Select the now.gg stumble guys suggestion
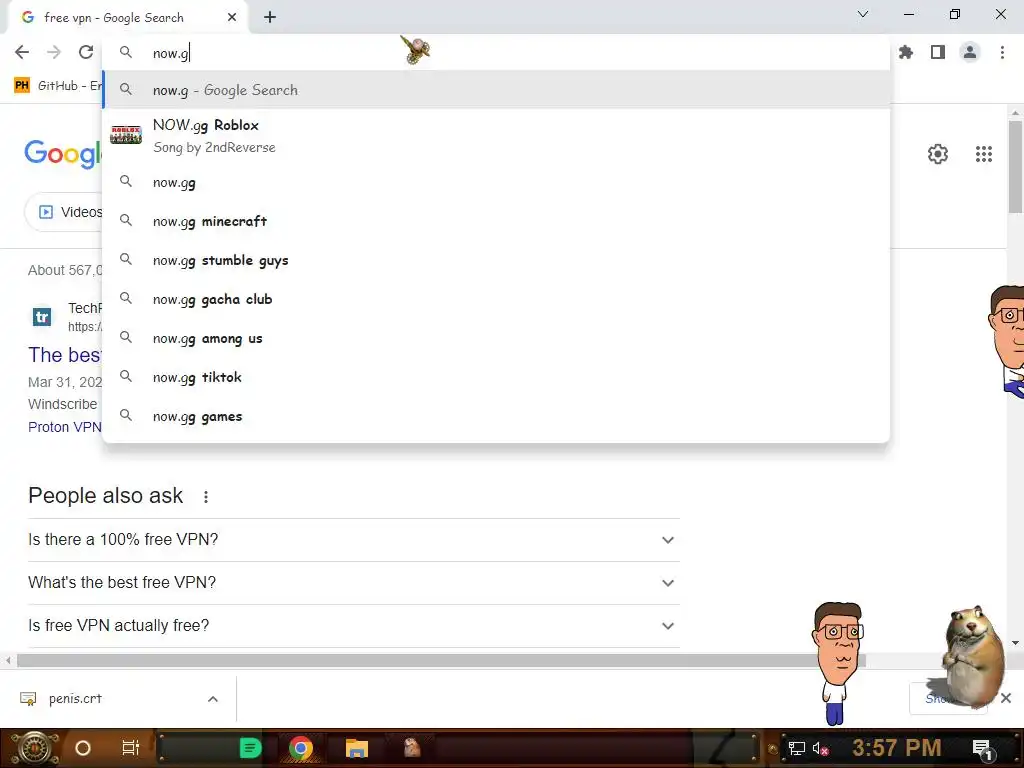This screenshot has height=768, width=1024. point(496,261)
